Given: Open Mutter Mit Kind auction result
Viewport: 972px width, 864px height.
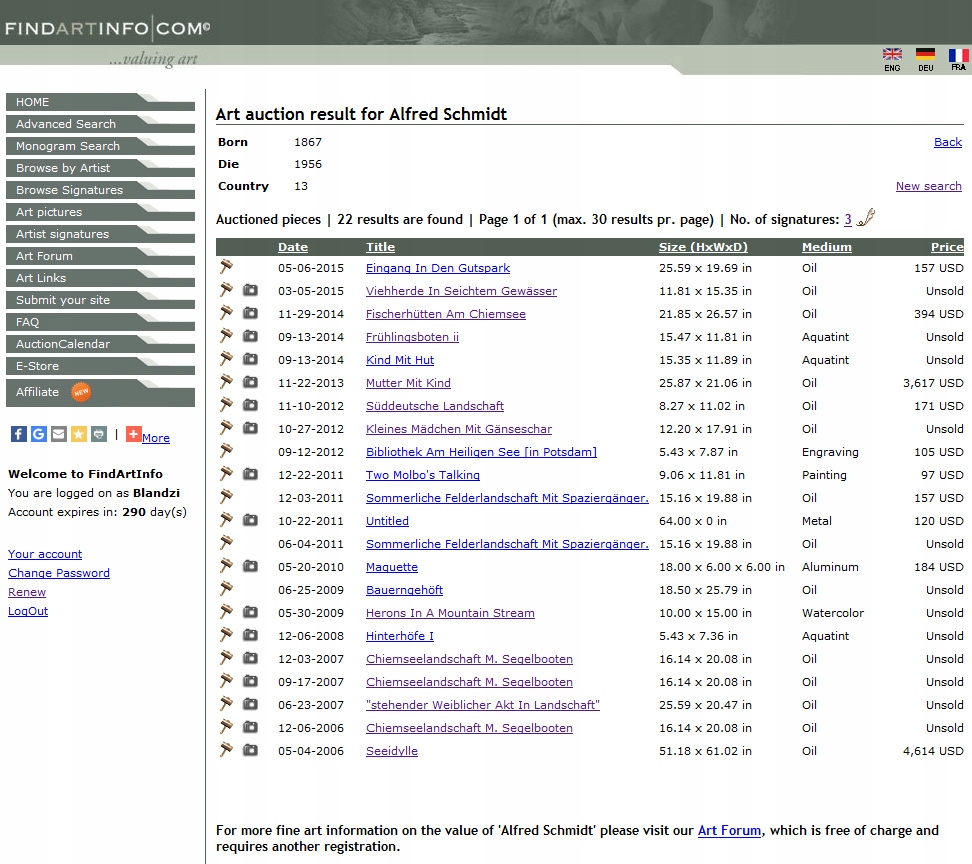Looking at the screenshot, I should click(x=408, y=383).
